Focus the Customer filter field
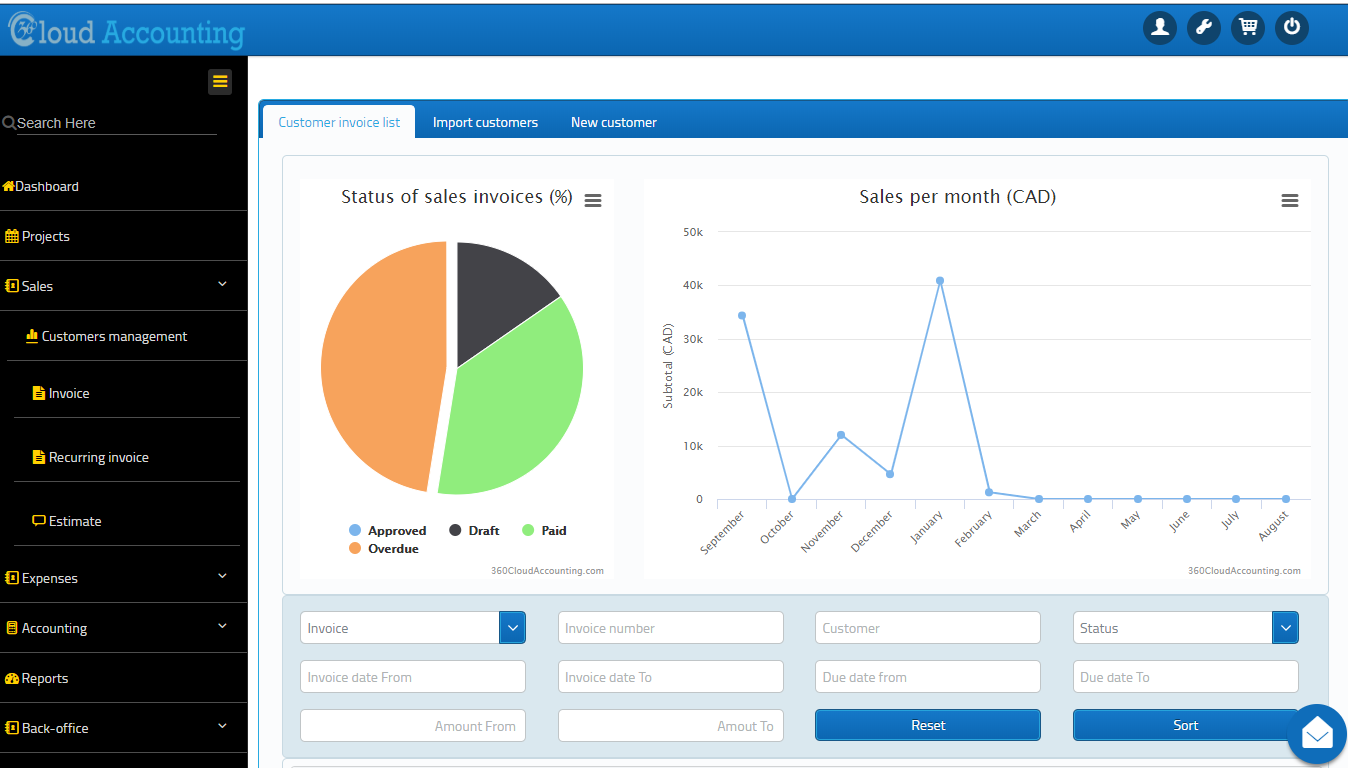Screen dimensions: 1348x768 pos(928,628)
